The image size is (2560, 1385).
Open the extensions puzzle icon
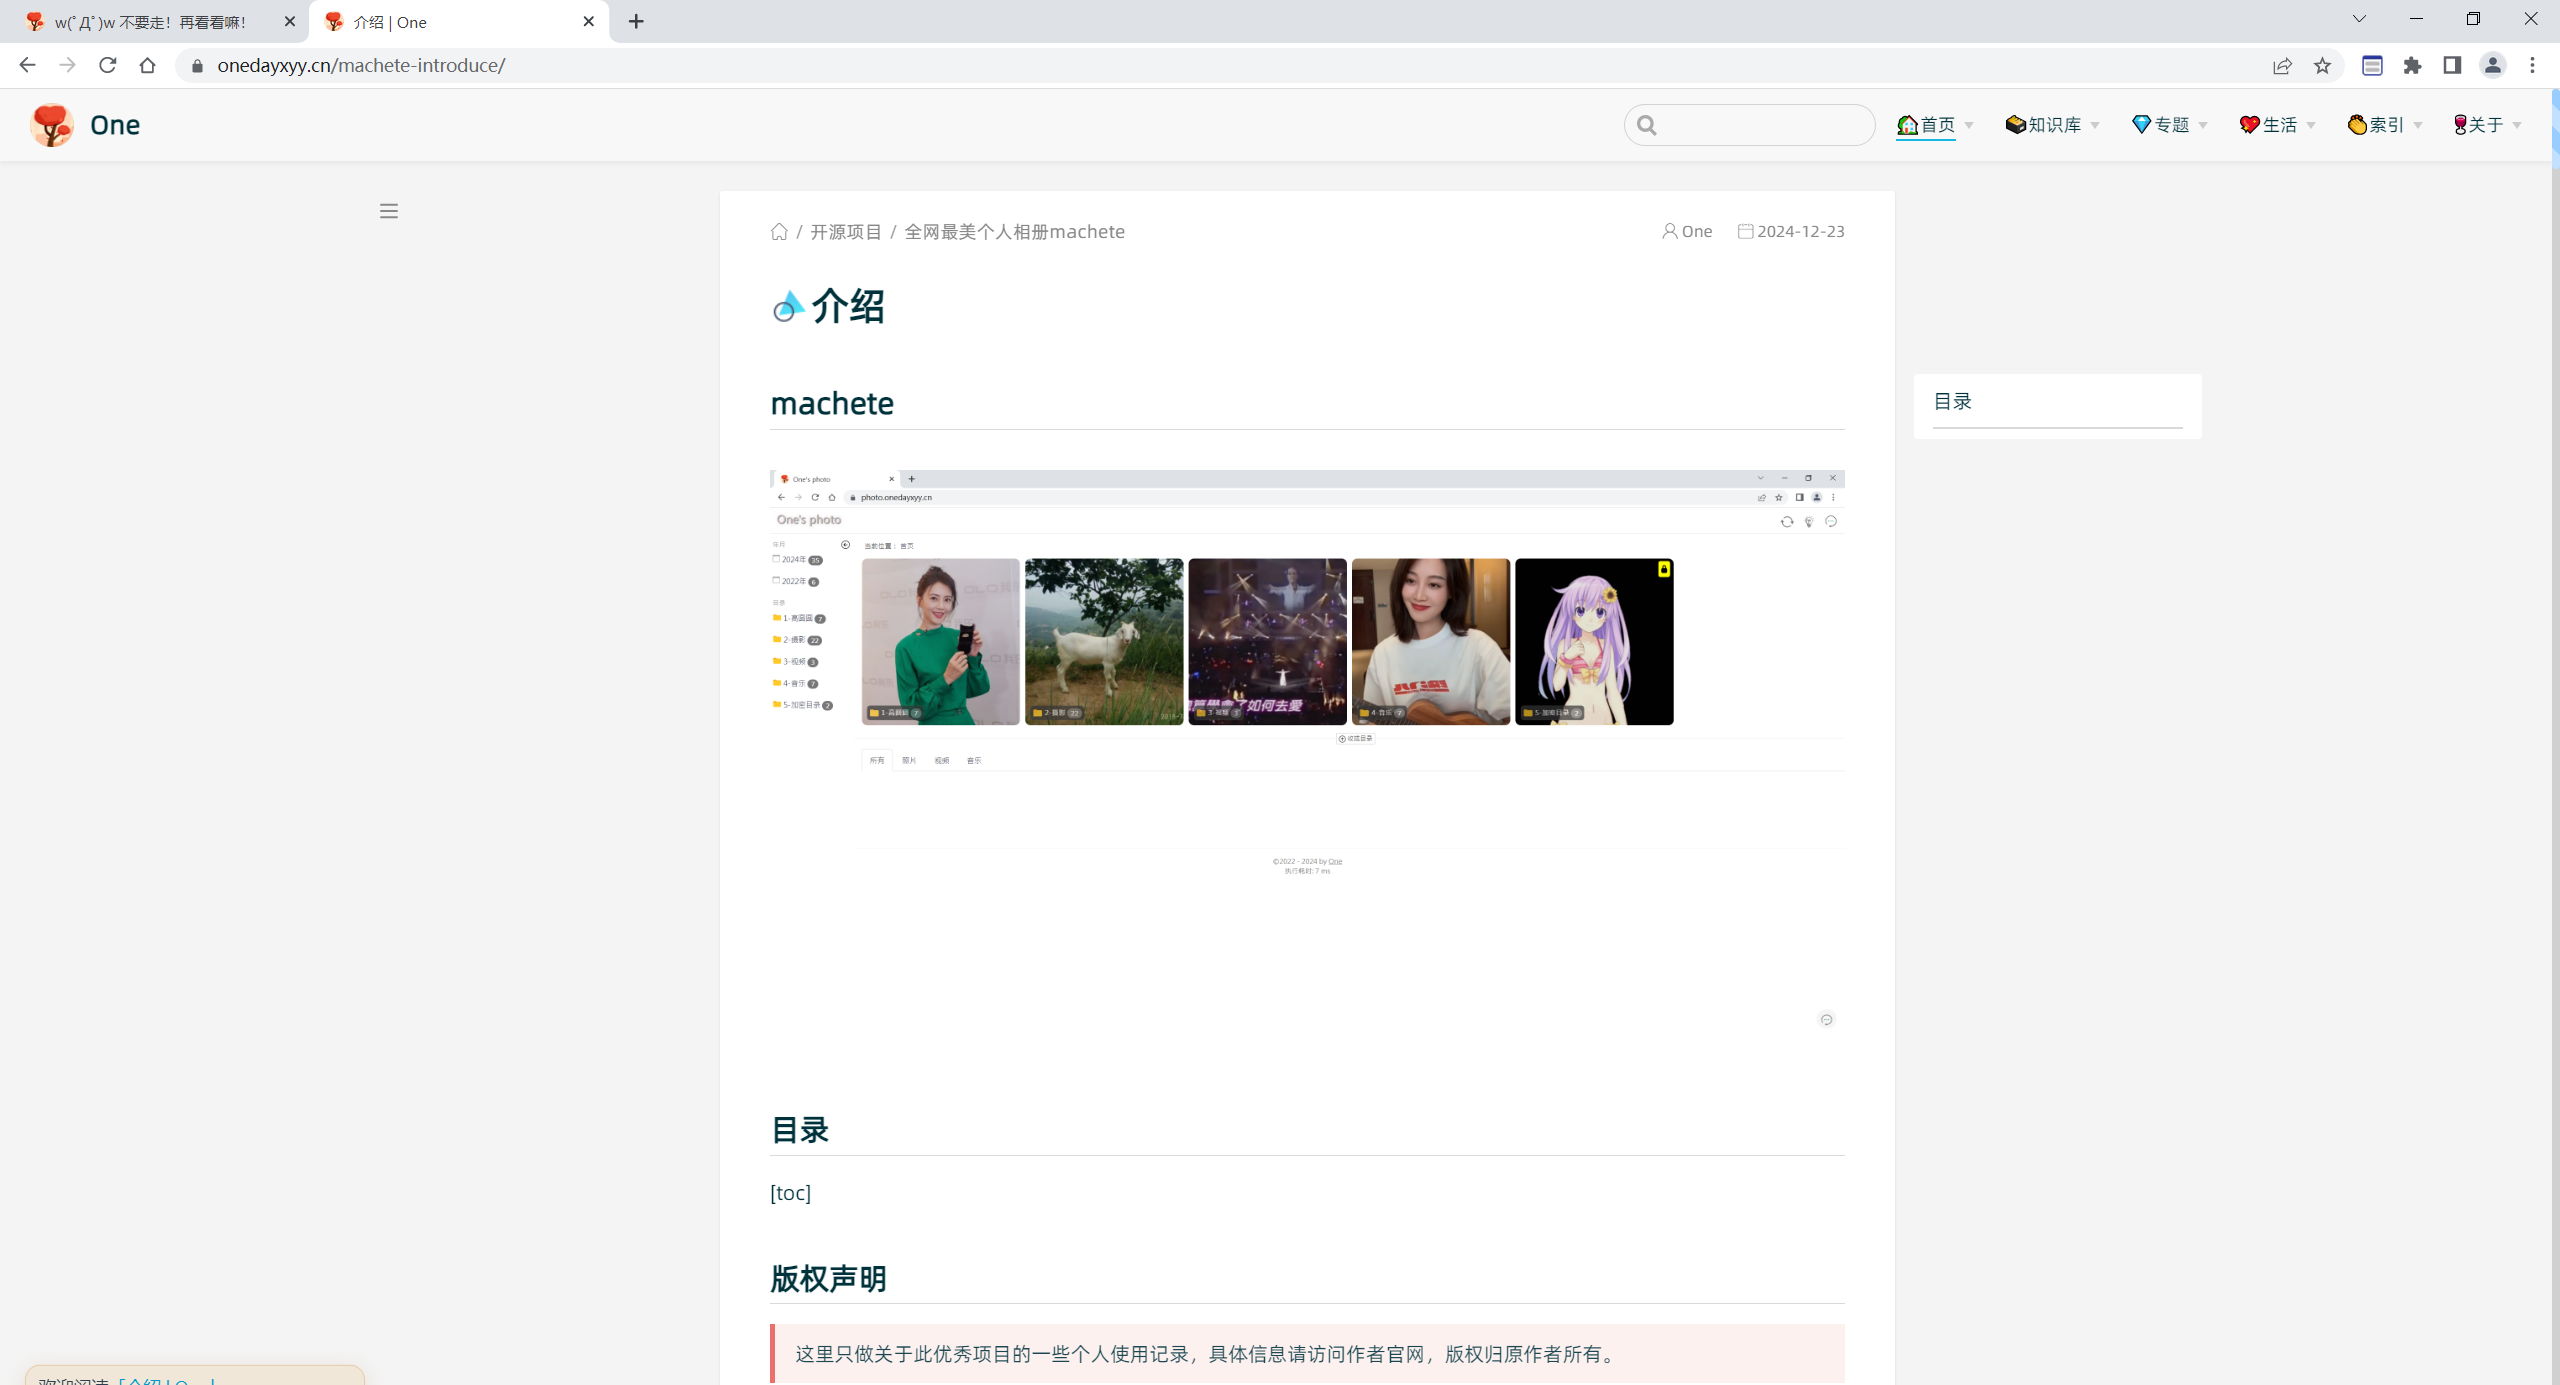point(2412,65)
